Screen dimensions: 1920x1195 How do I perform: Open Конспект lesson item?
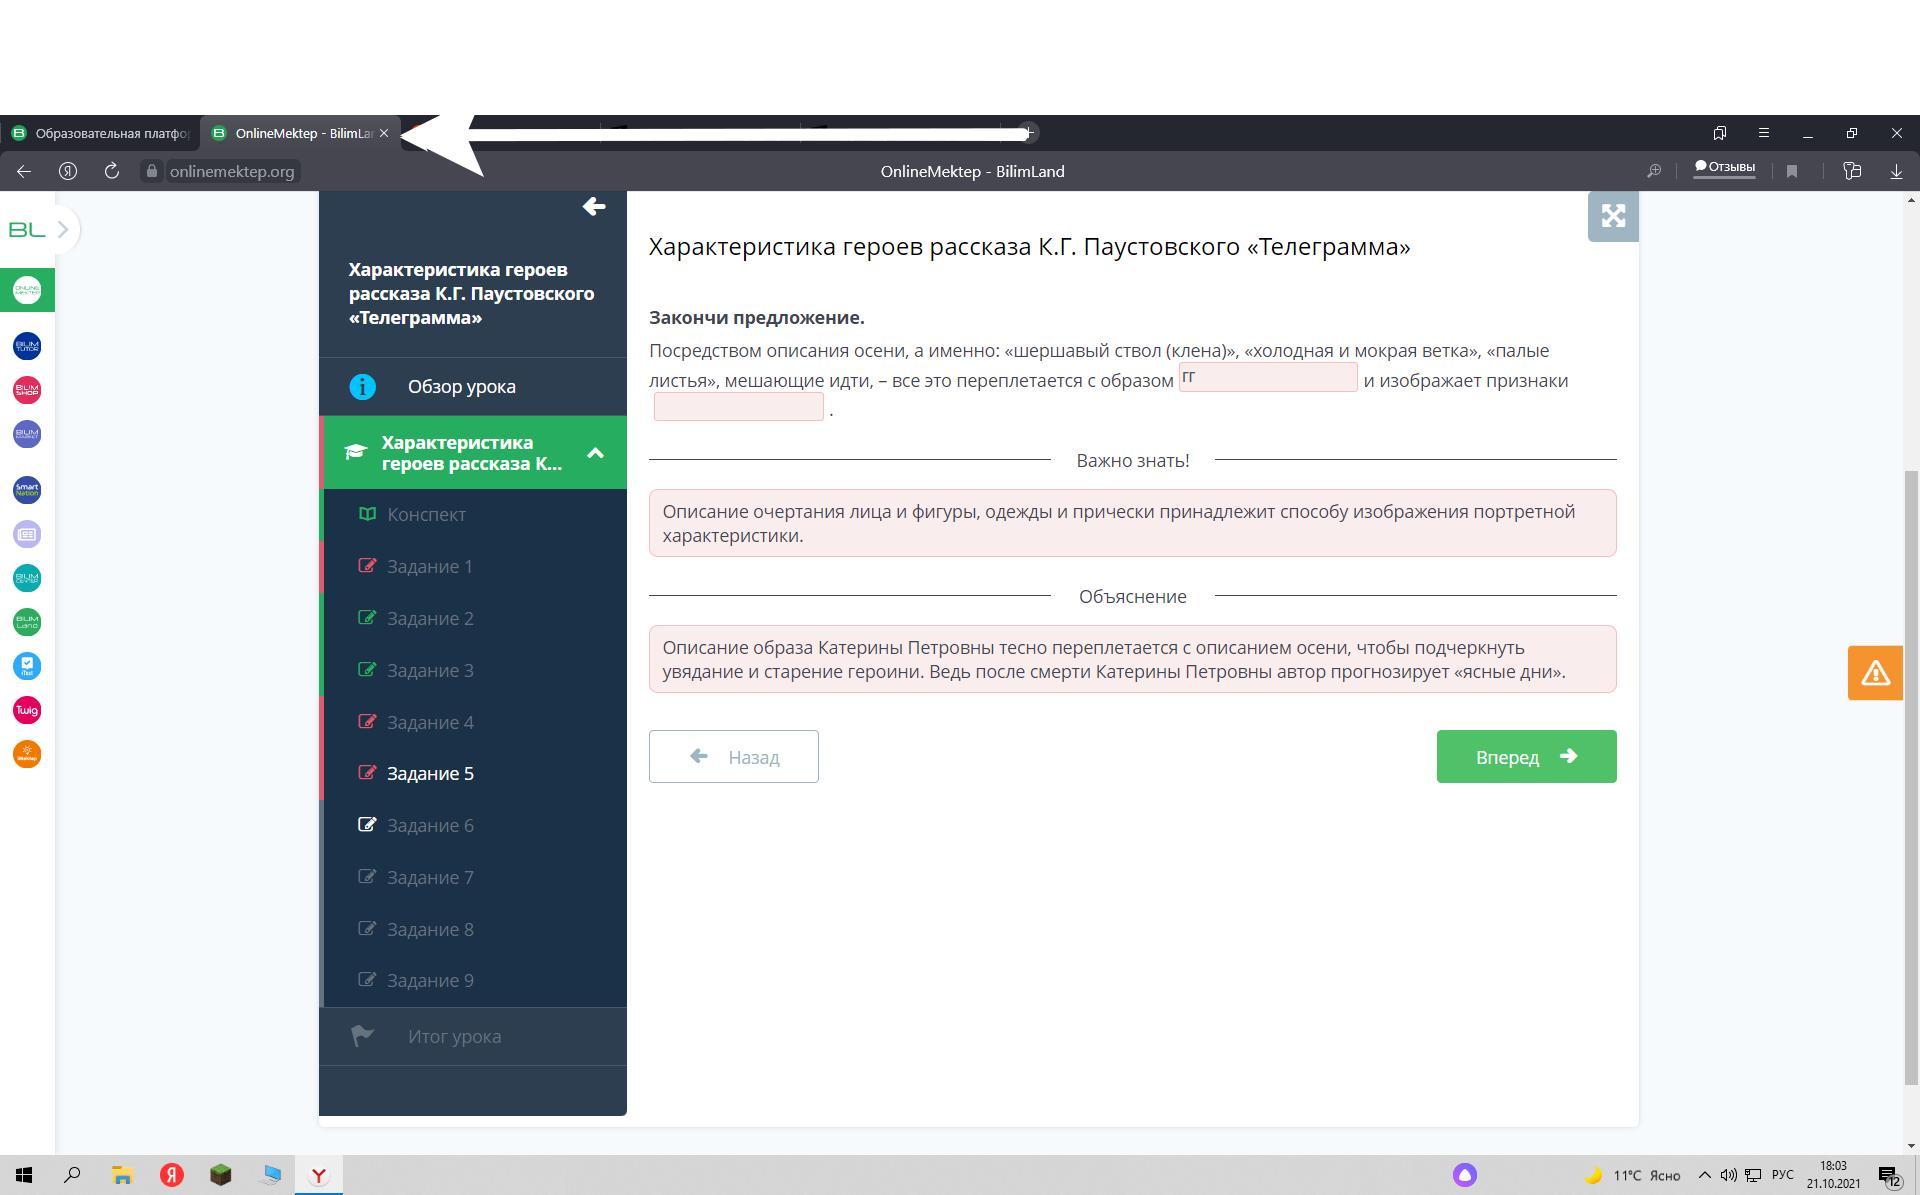(426, 515)
